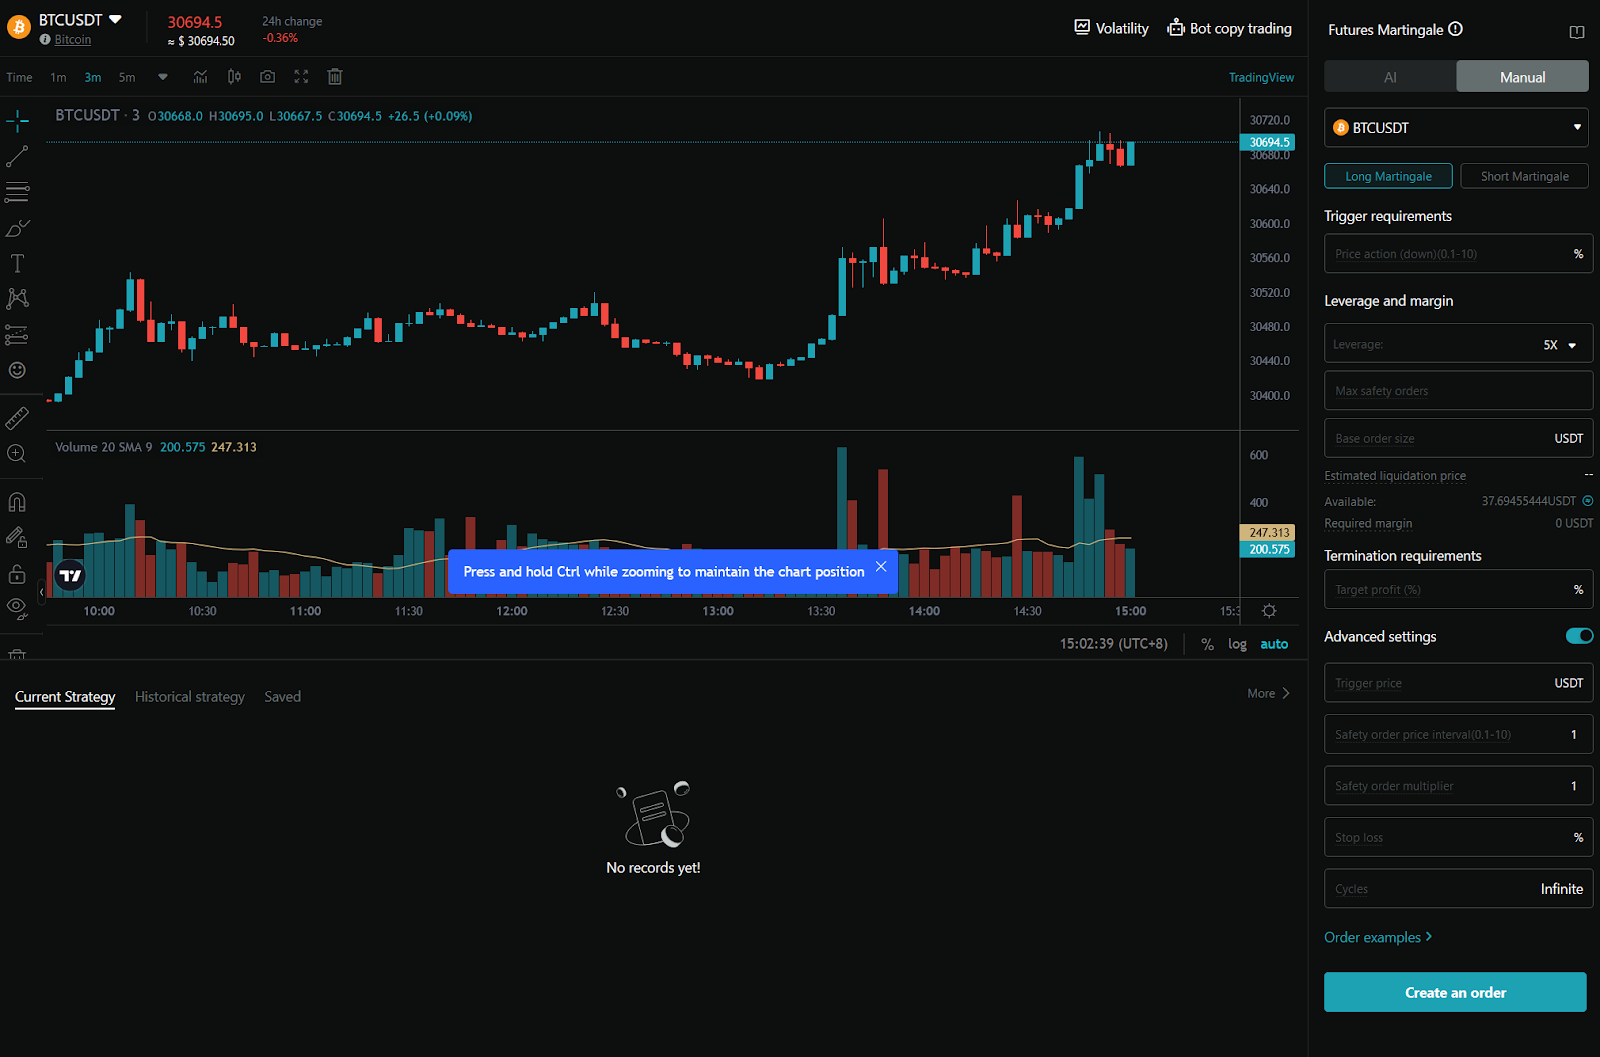1600x1057 pixels.
Task: Refresh the available USDT balance
Action: [x=1588, y=501]
